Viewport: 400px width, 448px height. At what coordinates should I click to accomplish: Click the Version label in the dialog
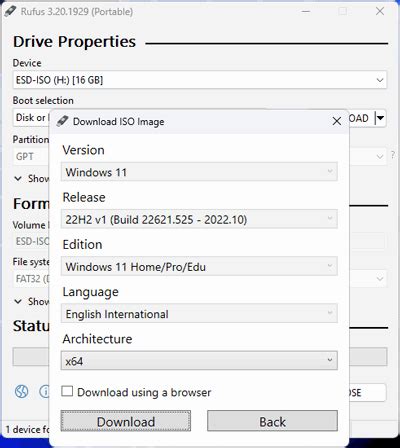click(x=83, y=150)
